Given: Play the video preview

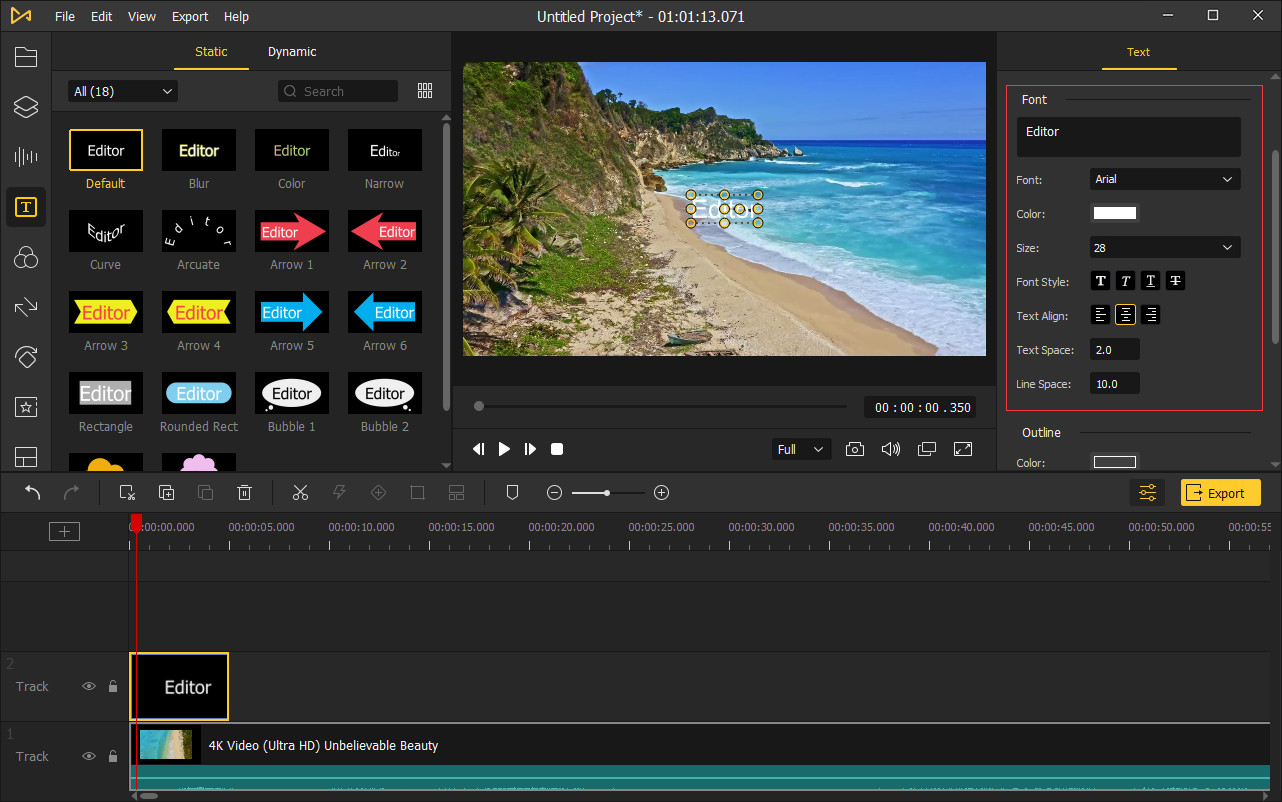Looking at the screenshot, I should click(x=504, y=449).
